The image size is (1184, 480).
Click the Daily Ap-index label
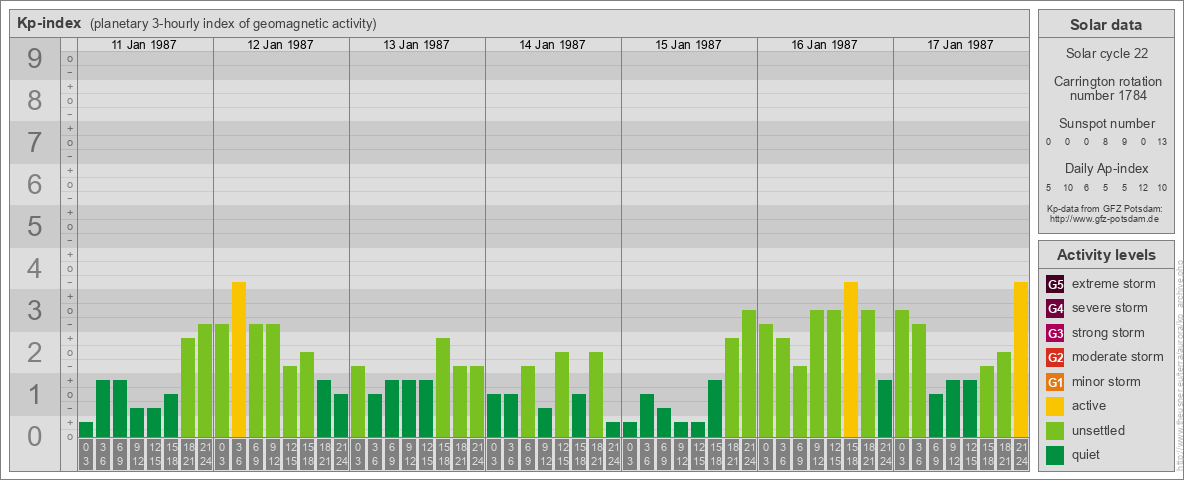(1106, 168)
